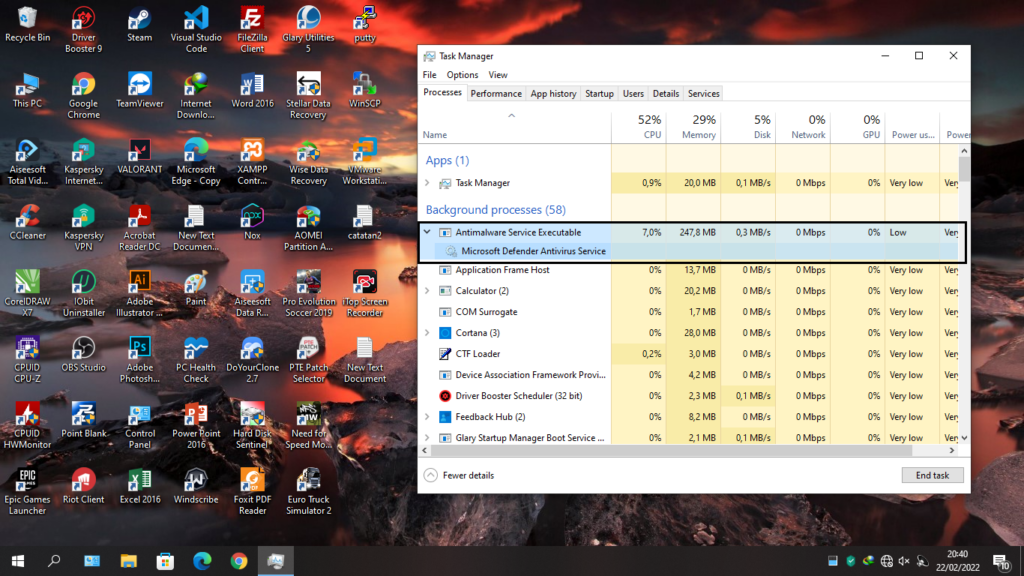Expand the Cortana (3) process group
Viewport: 1024px width, 576px height.
coord(428,333)
